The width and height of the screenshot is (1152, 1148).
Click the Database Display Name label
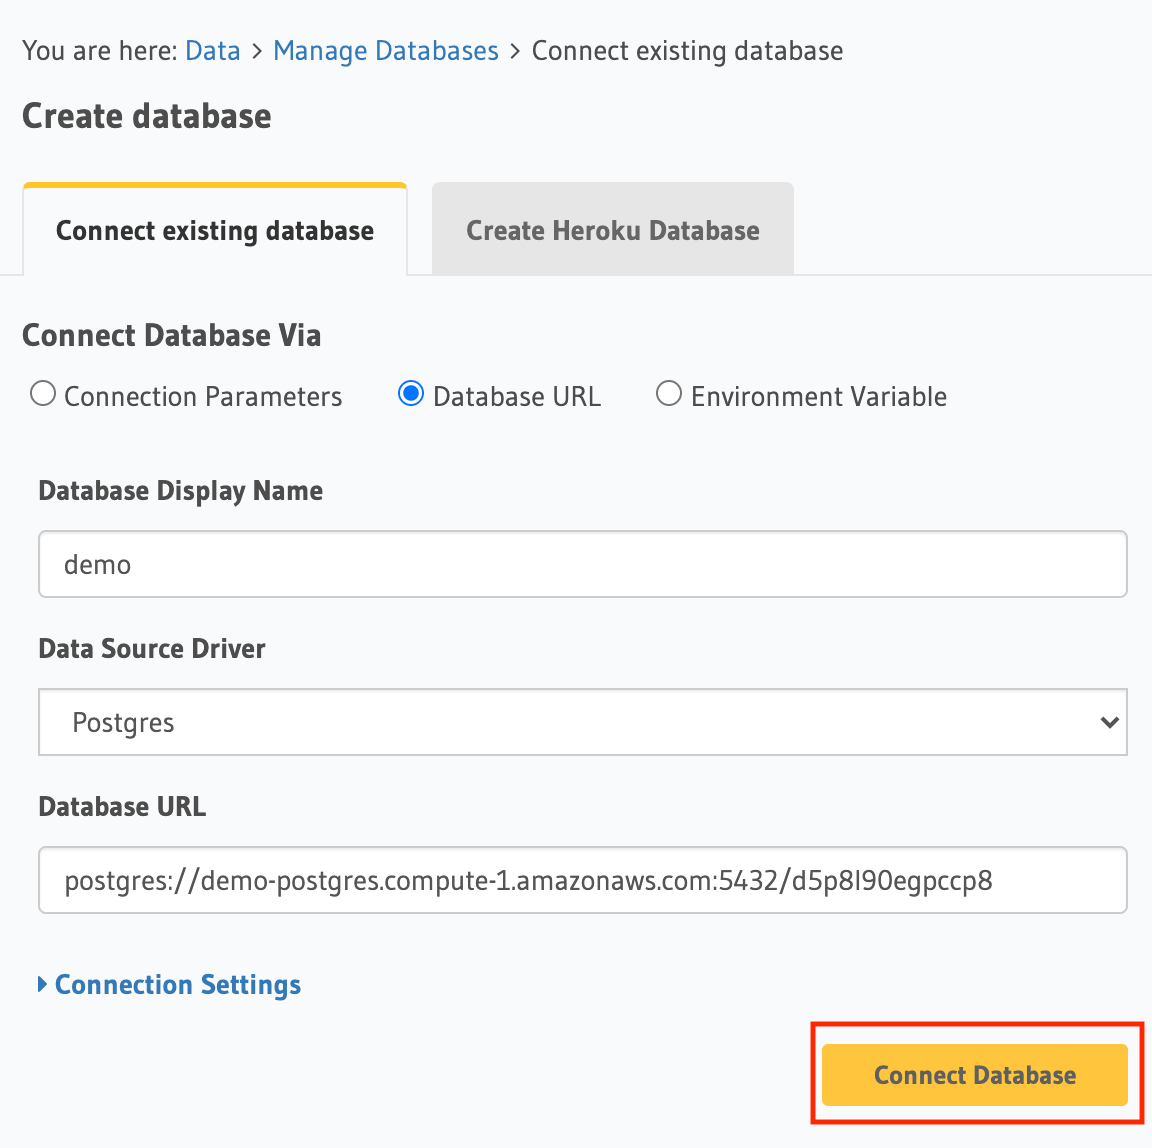point(180,491)
